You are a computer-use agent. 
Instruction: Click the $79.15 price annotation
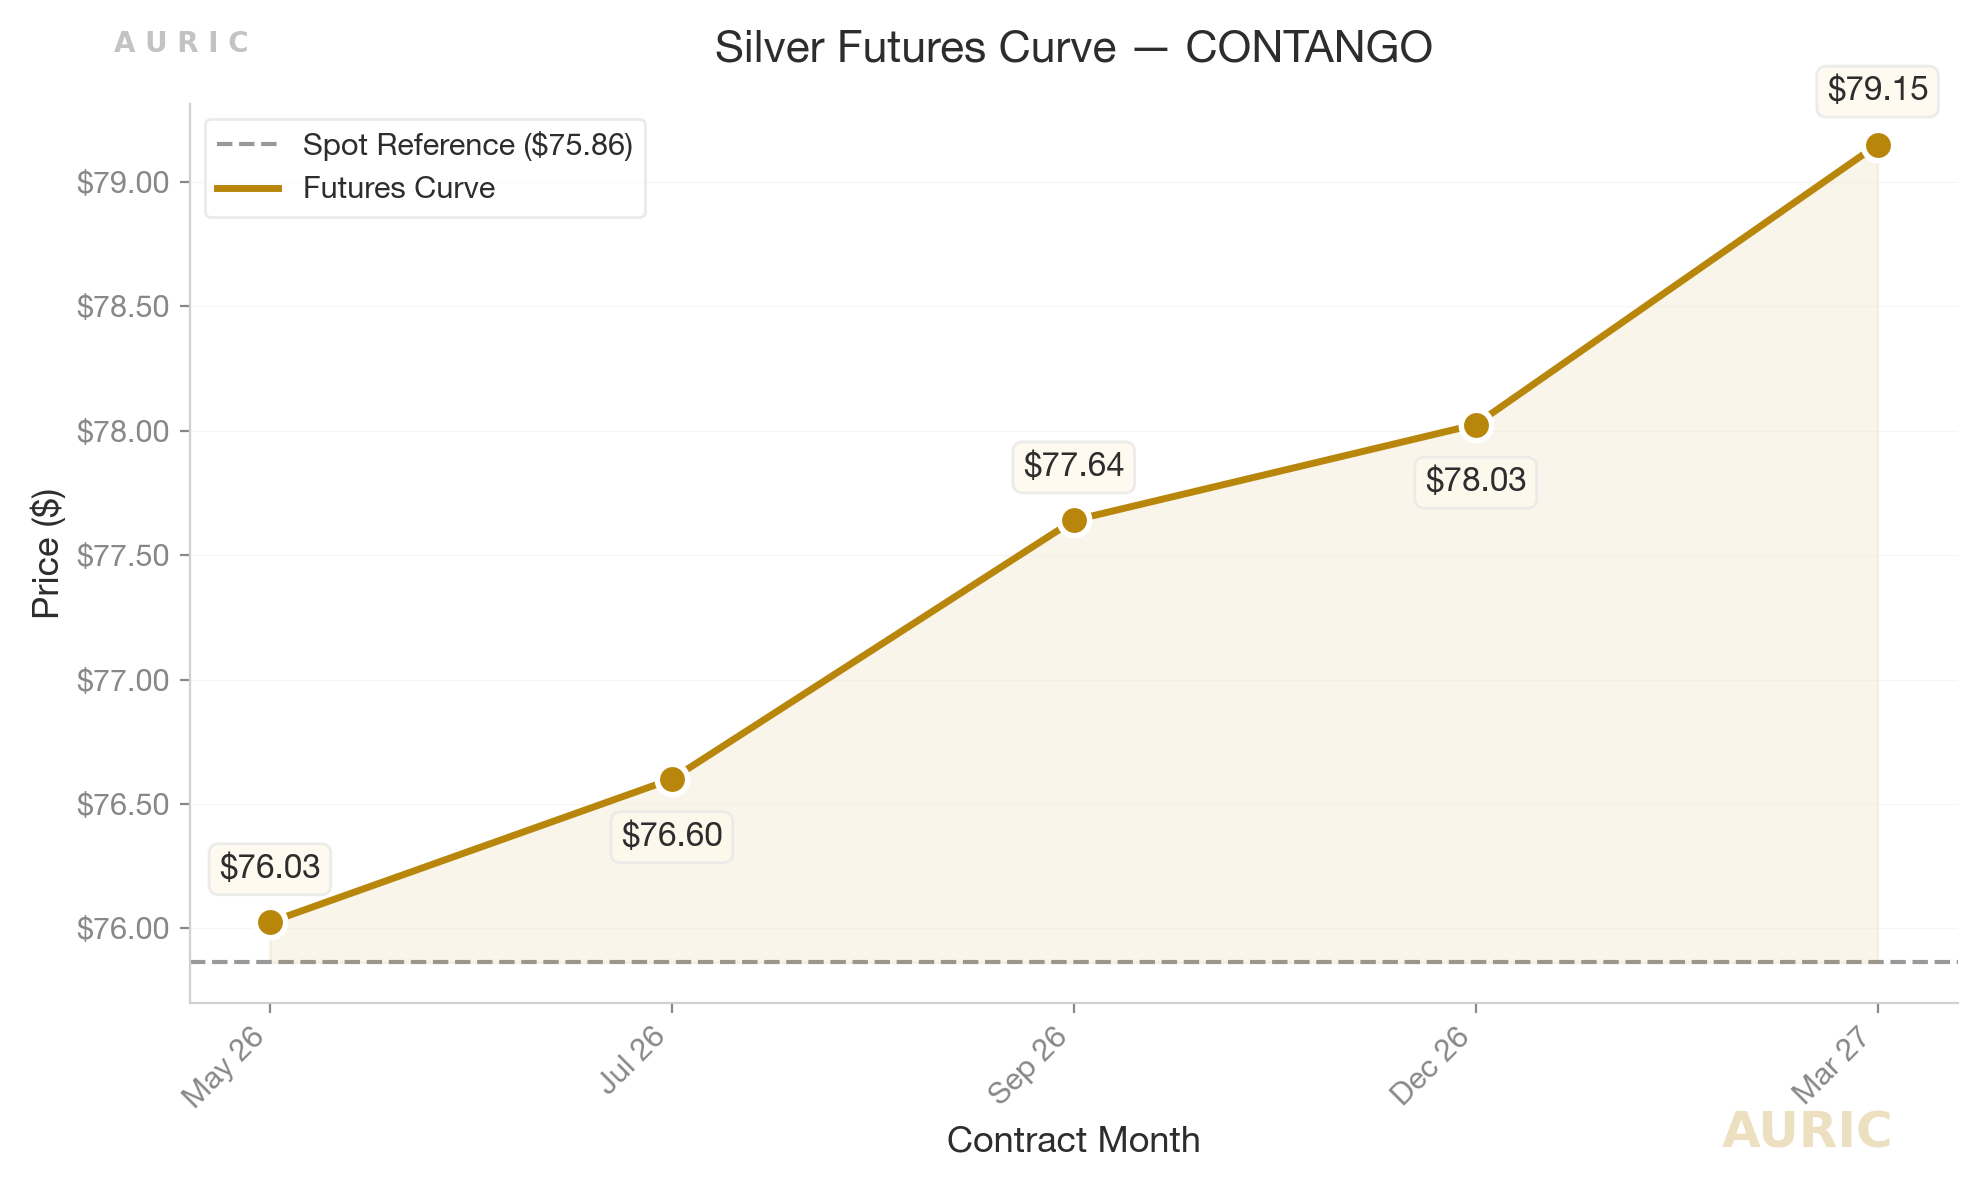click(x=1877, y=90)
